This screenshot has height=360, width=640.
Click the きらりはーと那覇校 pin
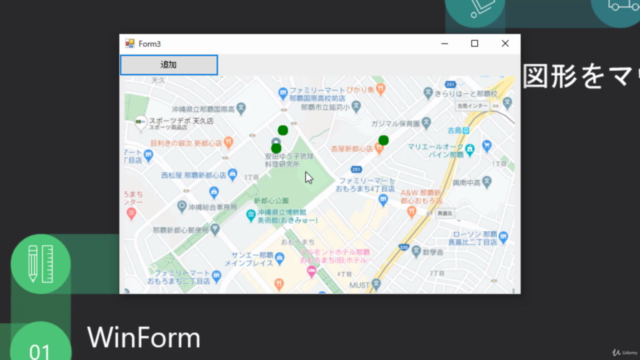click(428, 93)
